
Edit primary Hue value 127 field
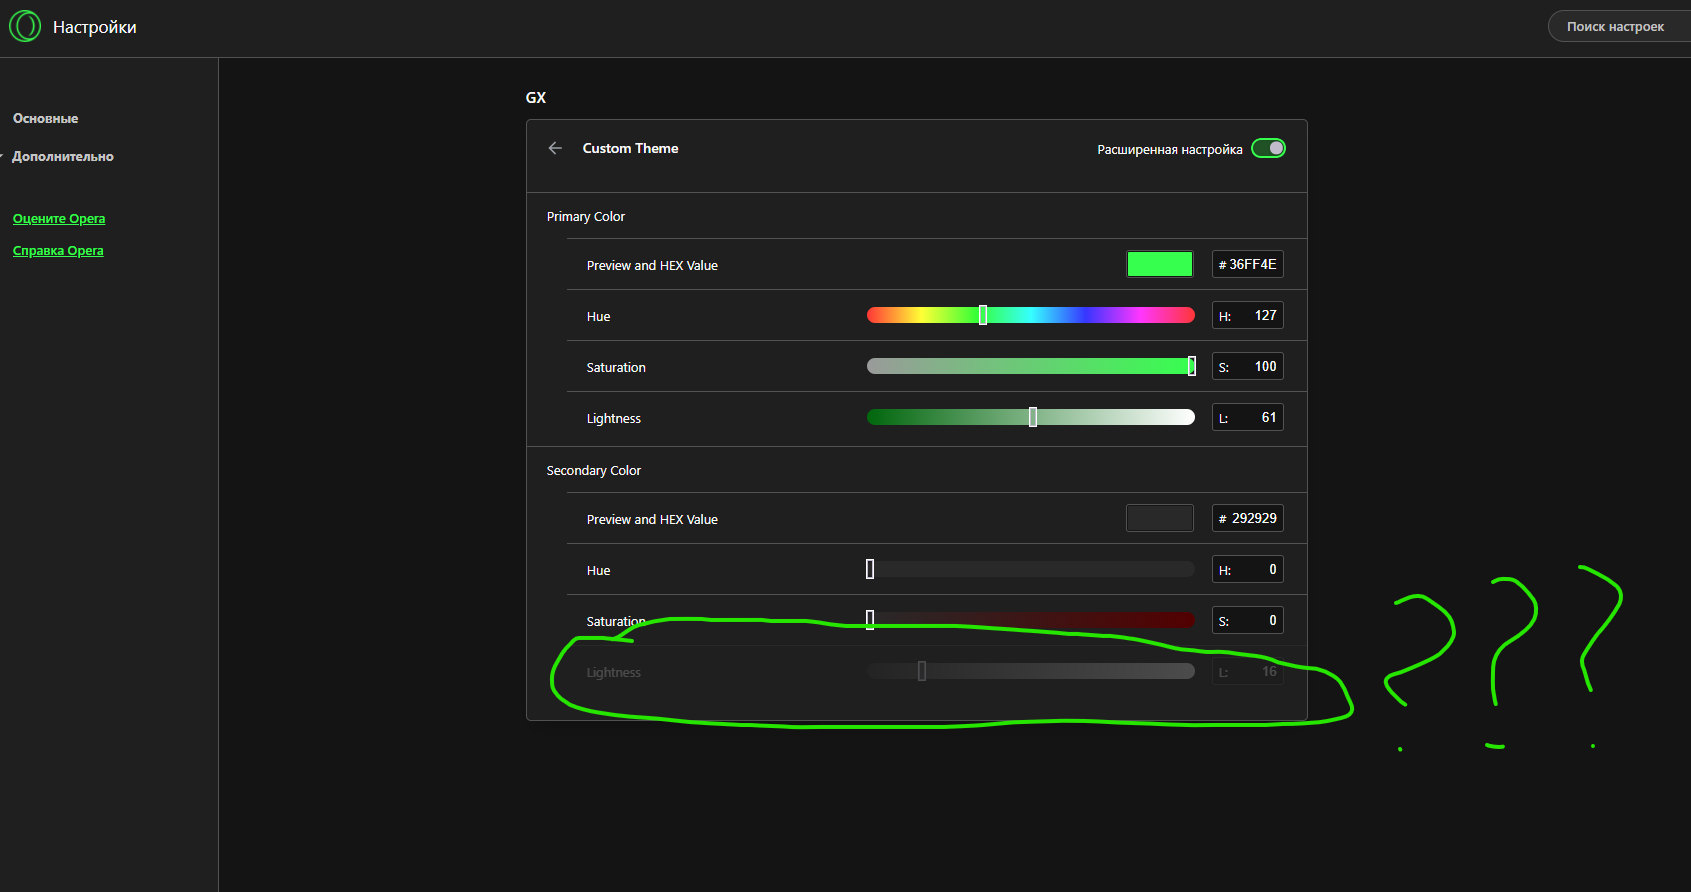click(x=1248, y=315)
